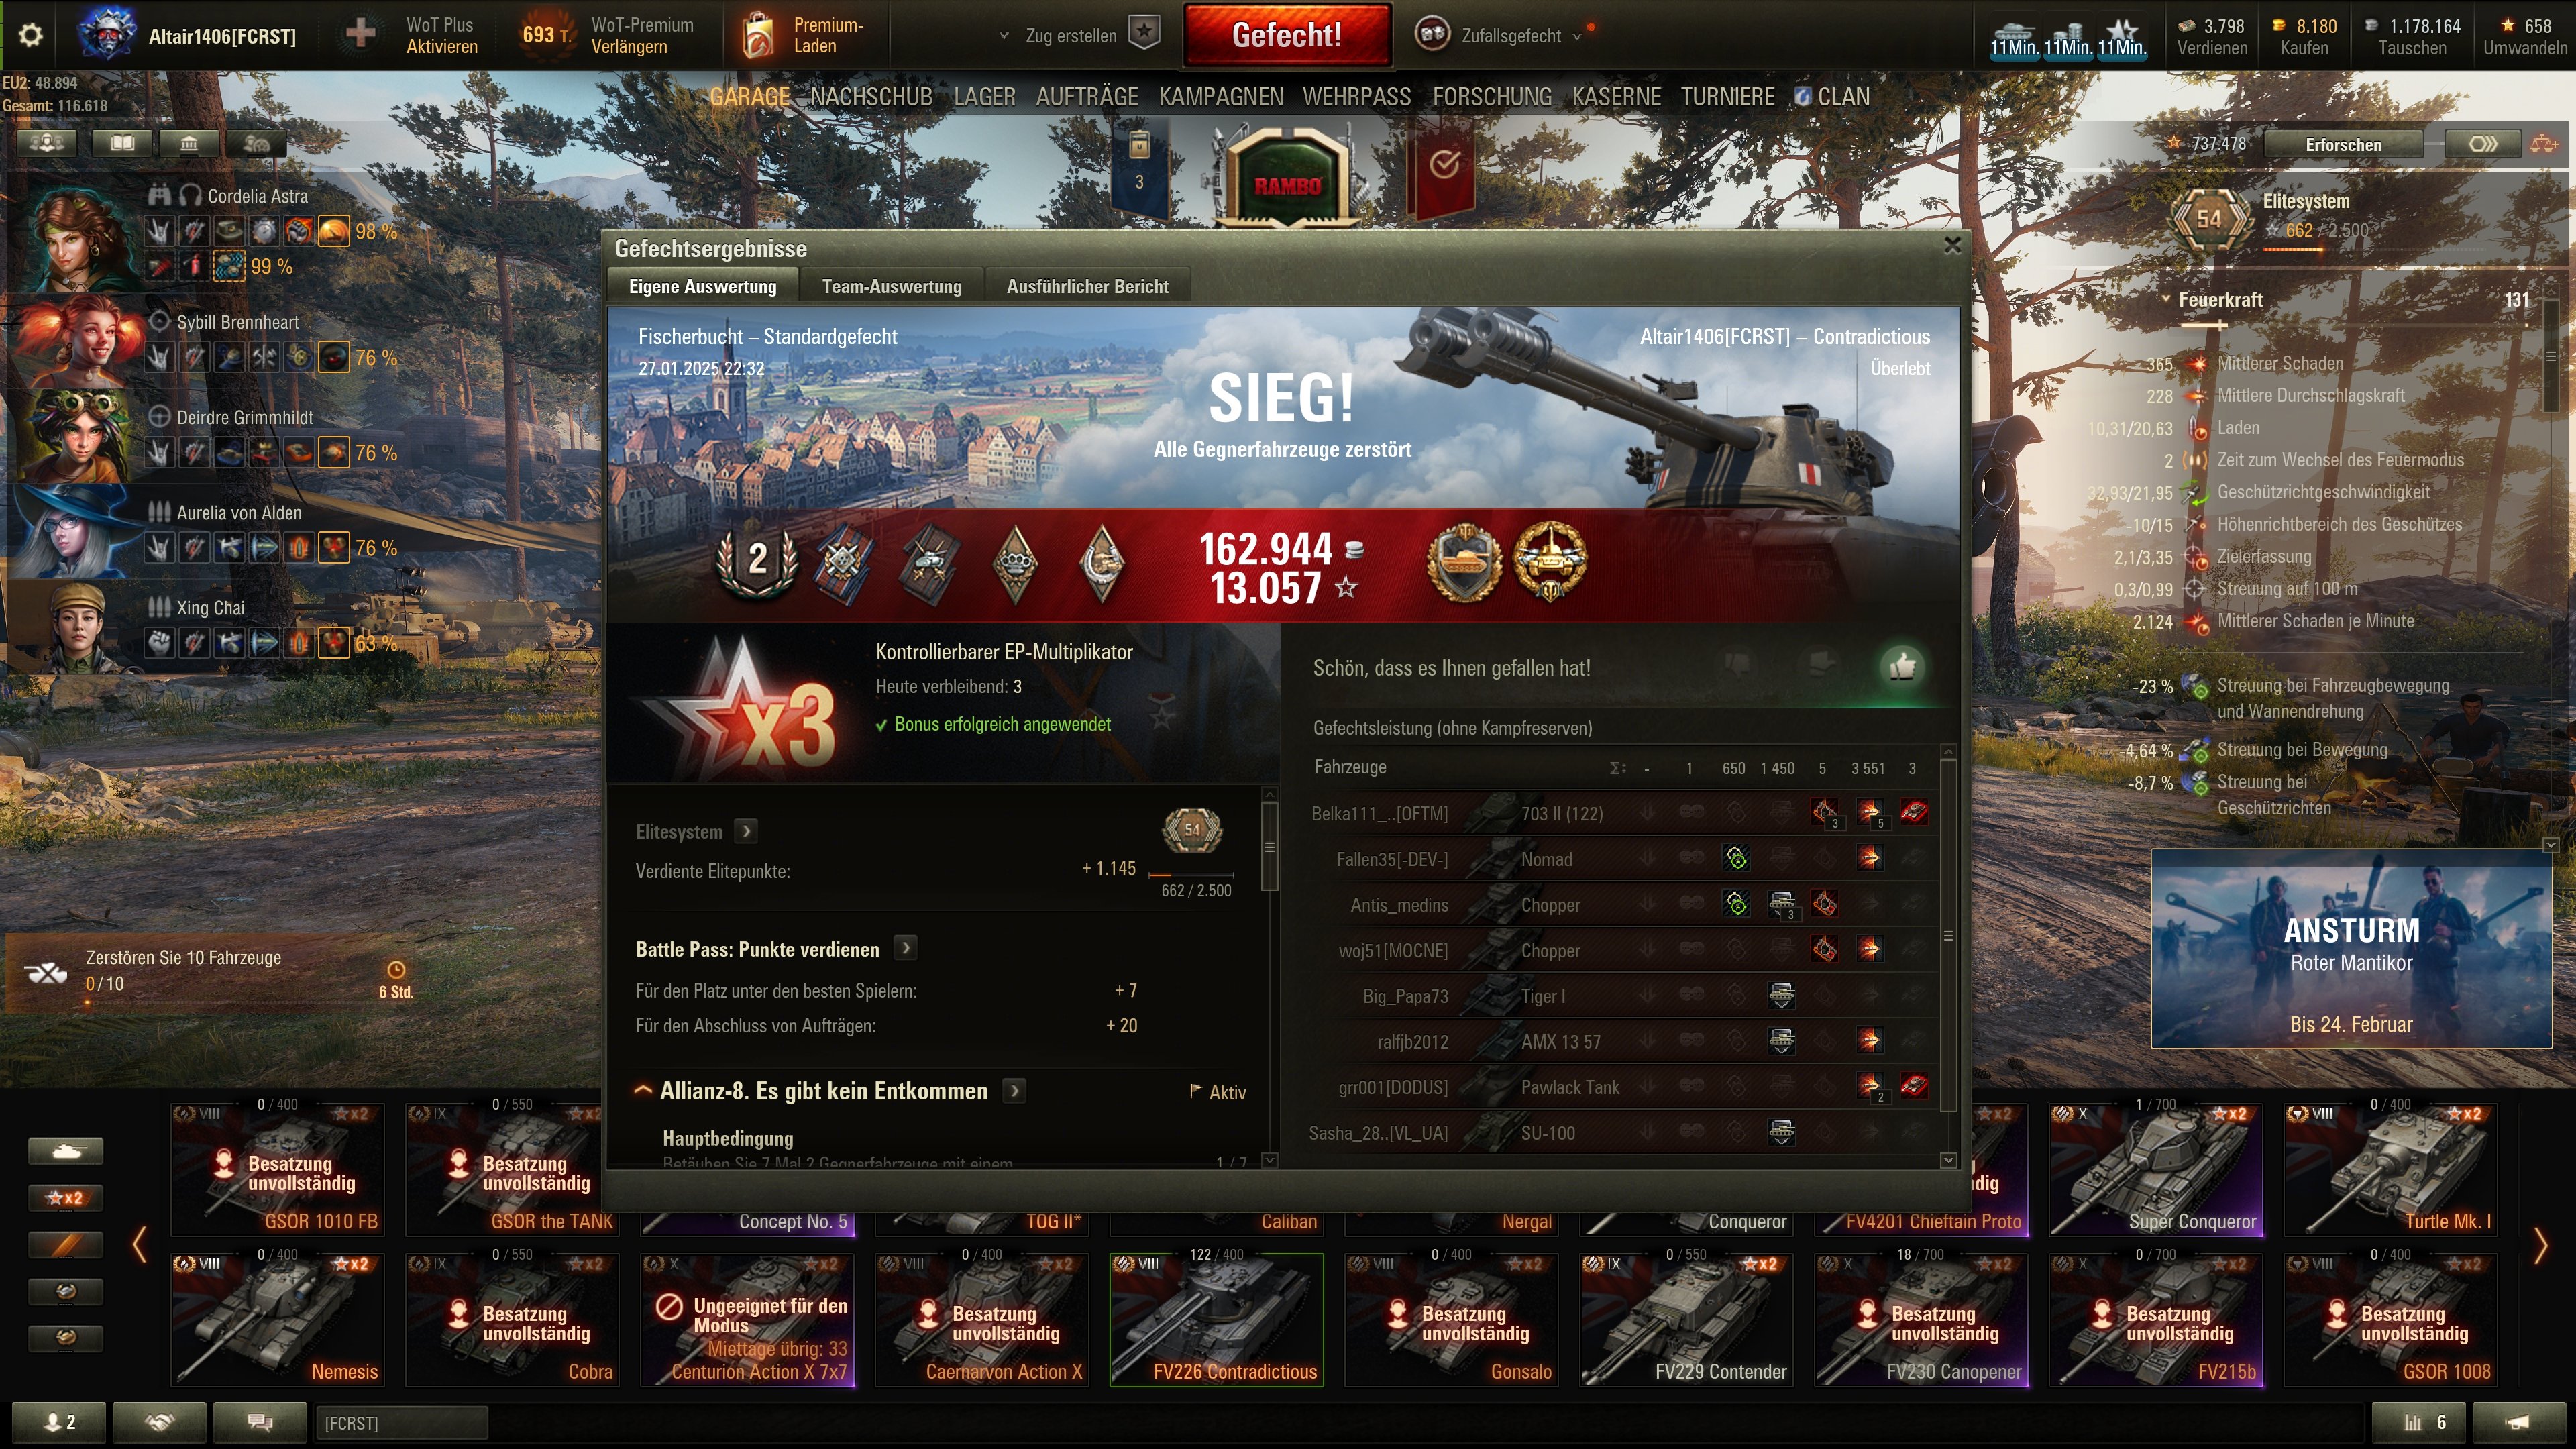
Task: Click the x2 bonus vehicle filter
Action: click(x=65, y=1197)
